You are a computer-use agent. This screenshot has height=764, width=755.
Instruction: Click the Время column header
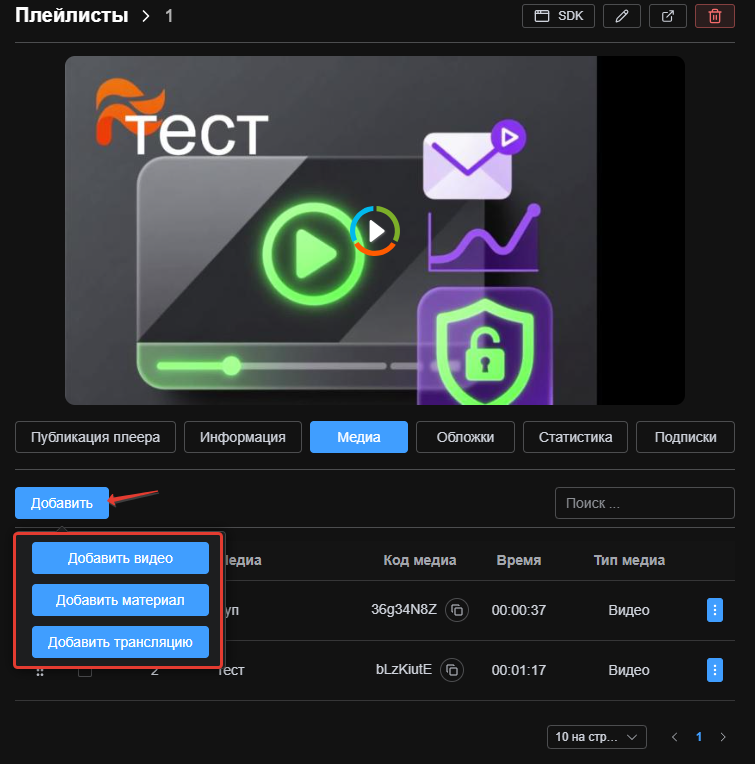click(519, 560)
